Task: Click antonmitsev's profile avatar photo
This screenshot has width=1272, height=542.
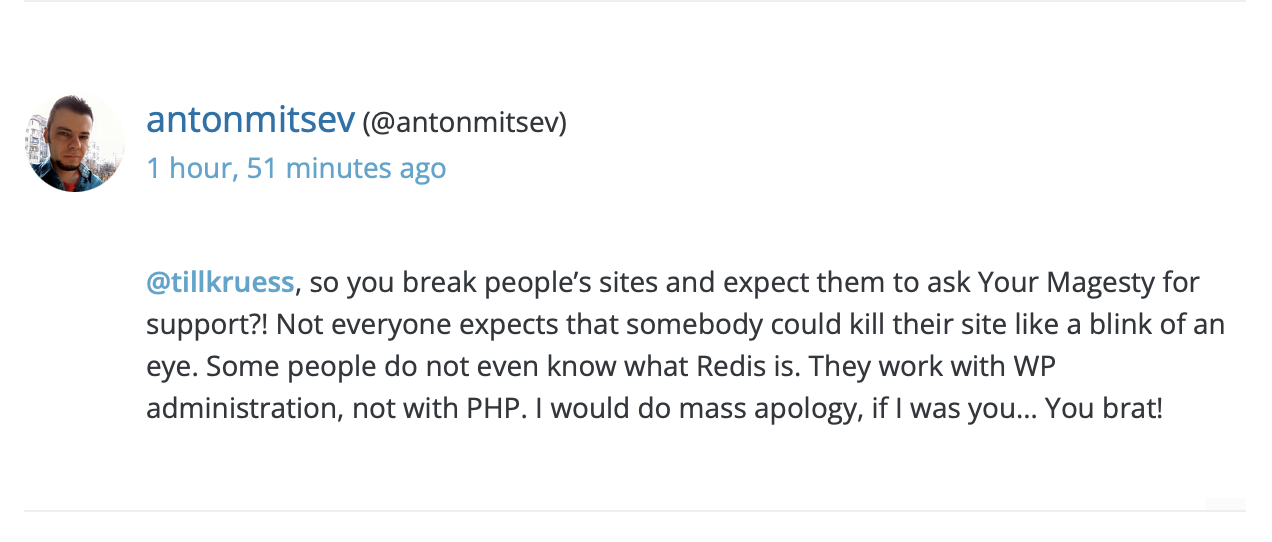Action: (75, 143)
